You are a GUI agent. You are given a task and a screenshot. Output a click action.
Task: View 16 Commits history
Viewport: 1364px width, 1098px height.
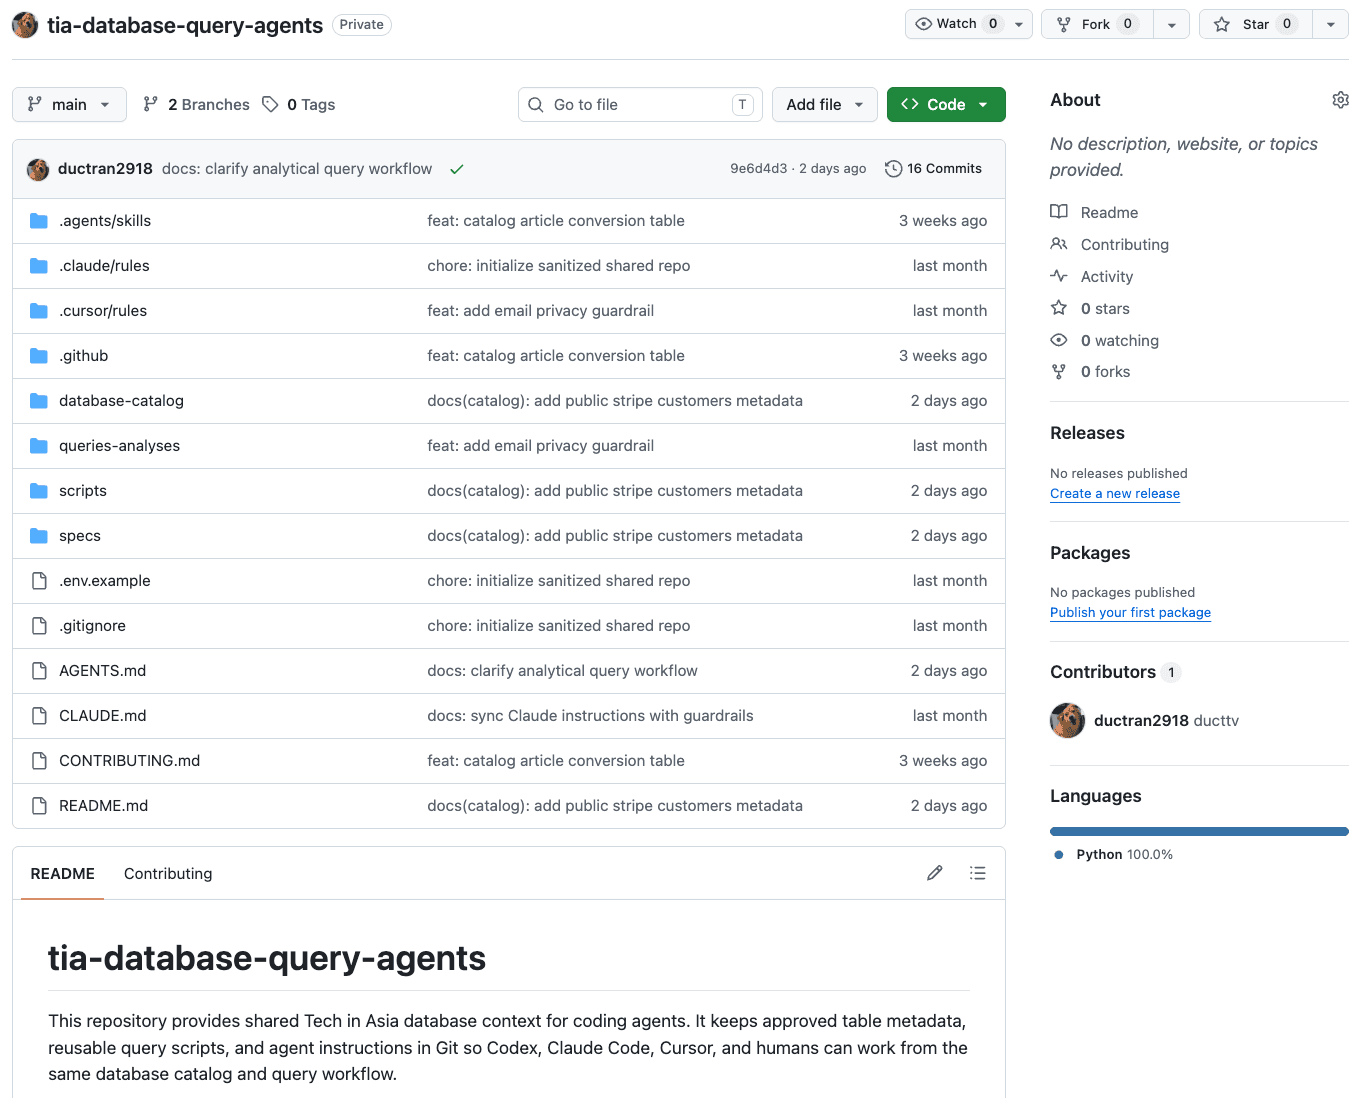(x=934, y=169)
